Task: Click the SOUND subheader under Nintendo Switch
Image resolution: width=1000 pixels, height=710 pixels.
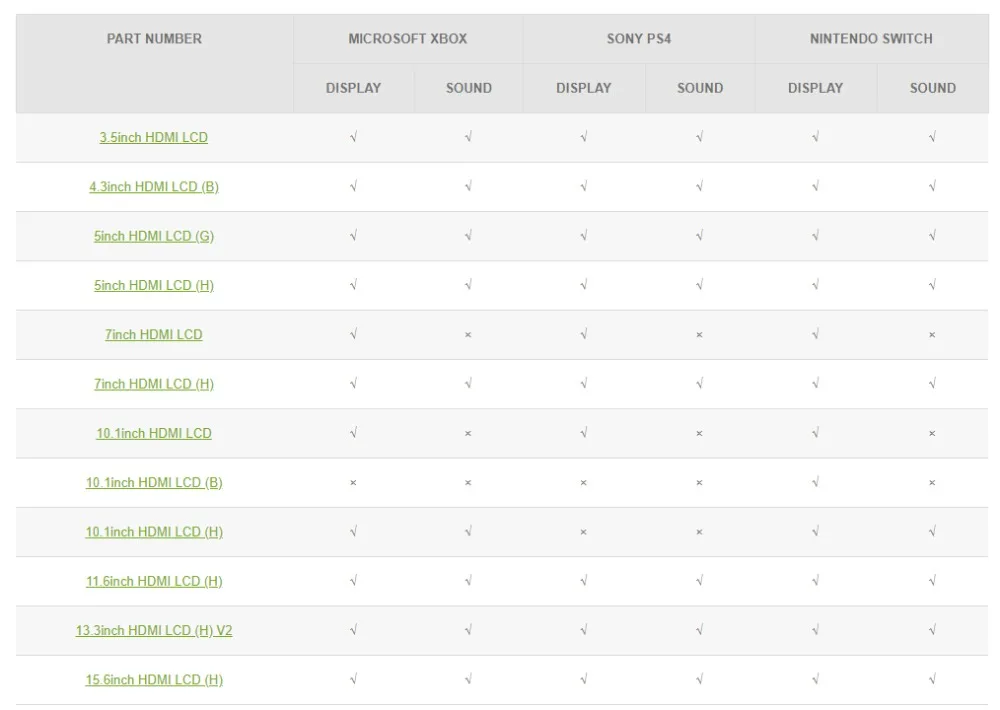Action: click(932, 88)
